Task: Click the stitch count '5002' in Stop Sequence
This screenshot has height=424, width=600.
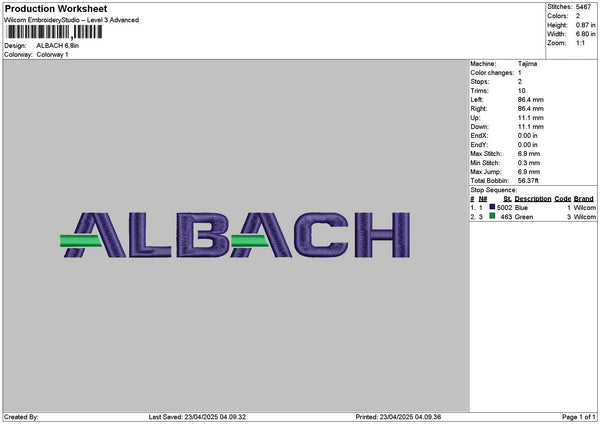Action: coord(504,208)
